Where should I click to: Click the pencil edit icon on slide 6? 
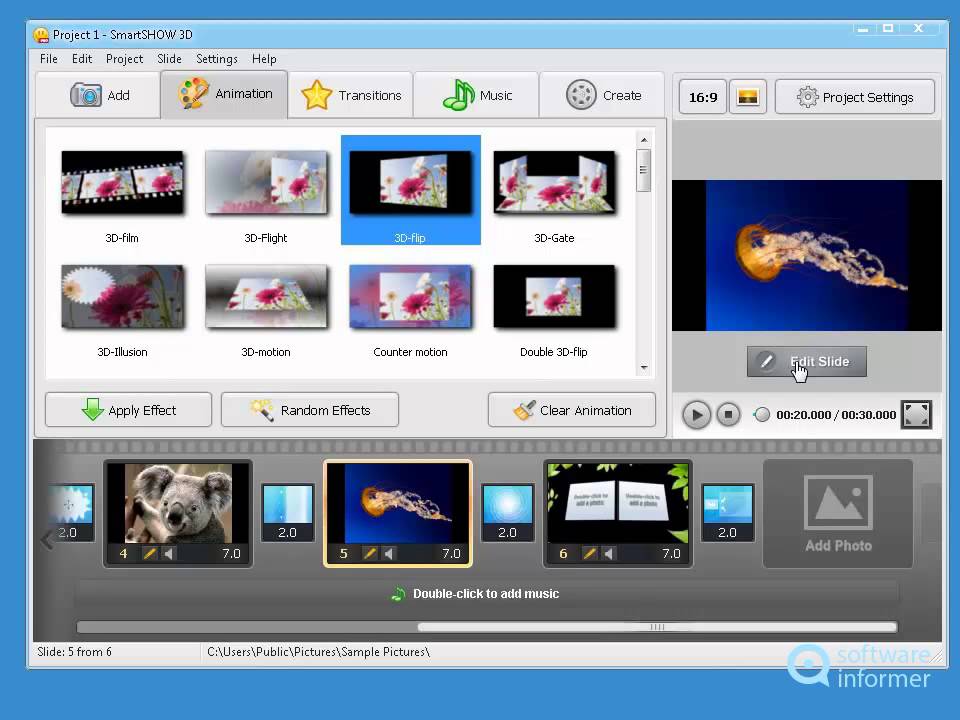589,553
